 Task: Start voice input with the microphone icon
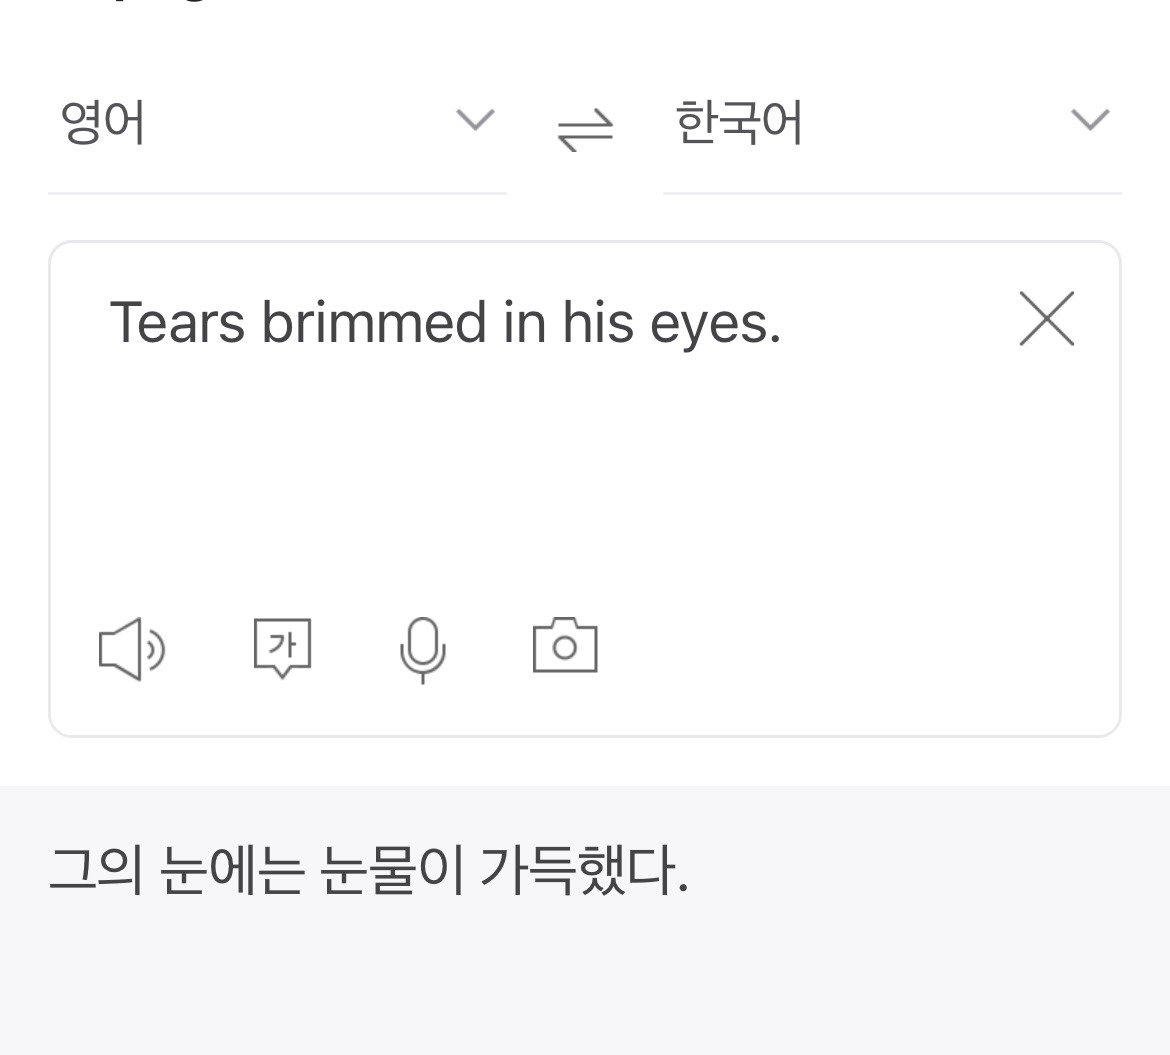click(x=422, y=648)
